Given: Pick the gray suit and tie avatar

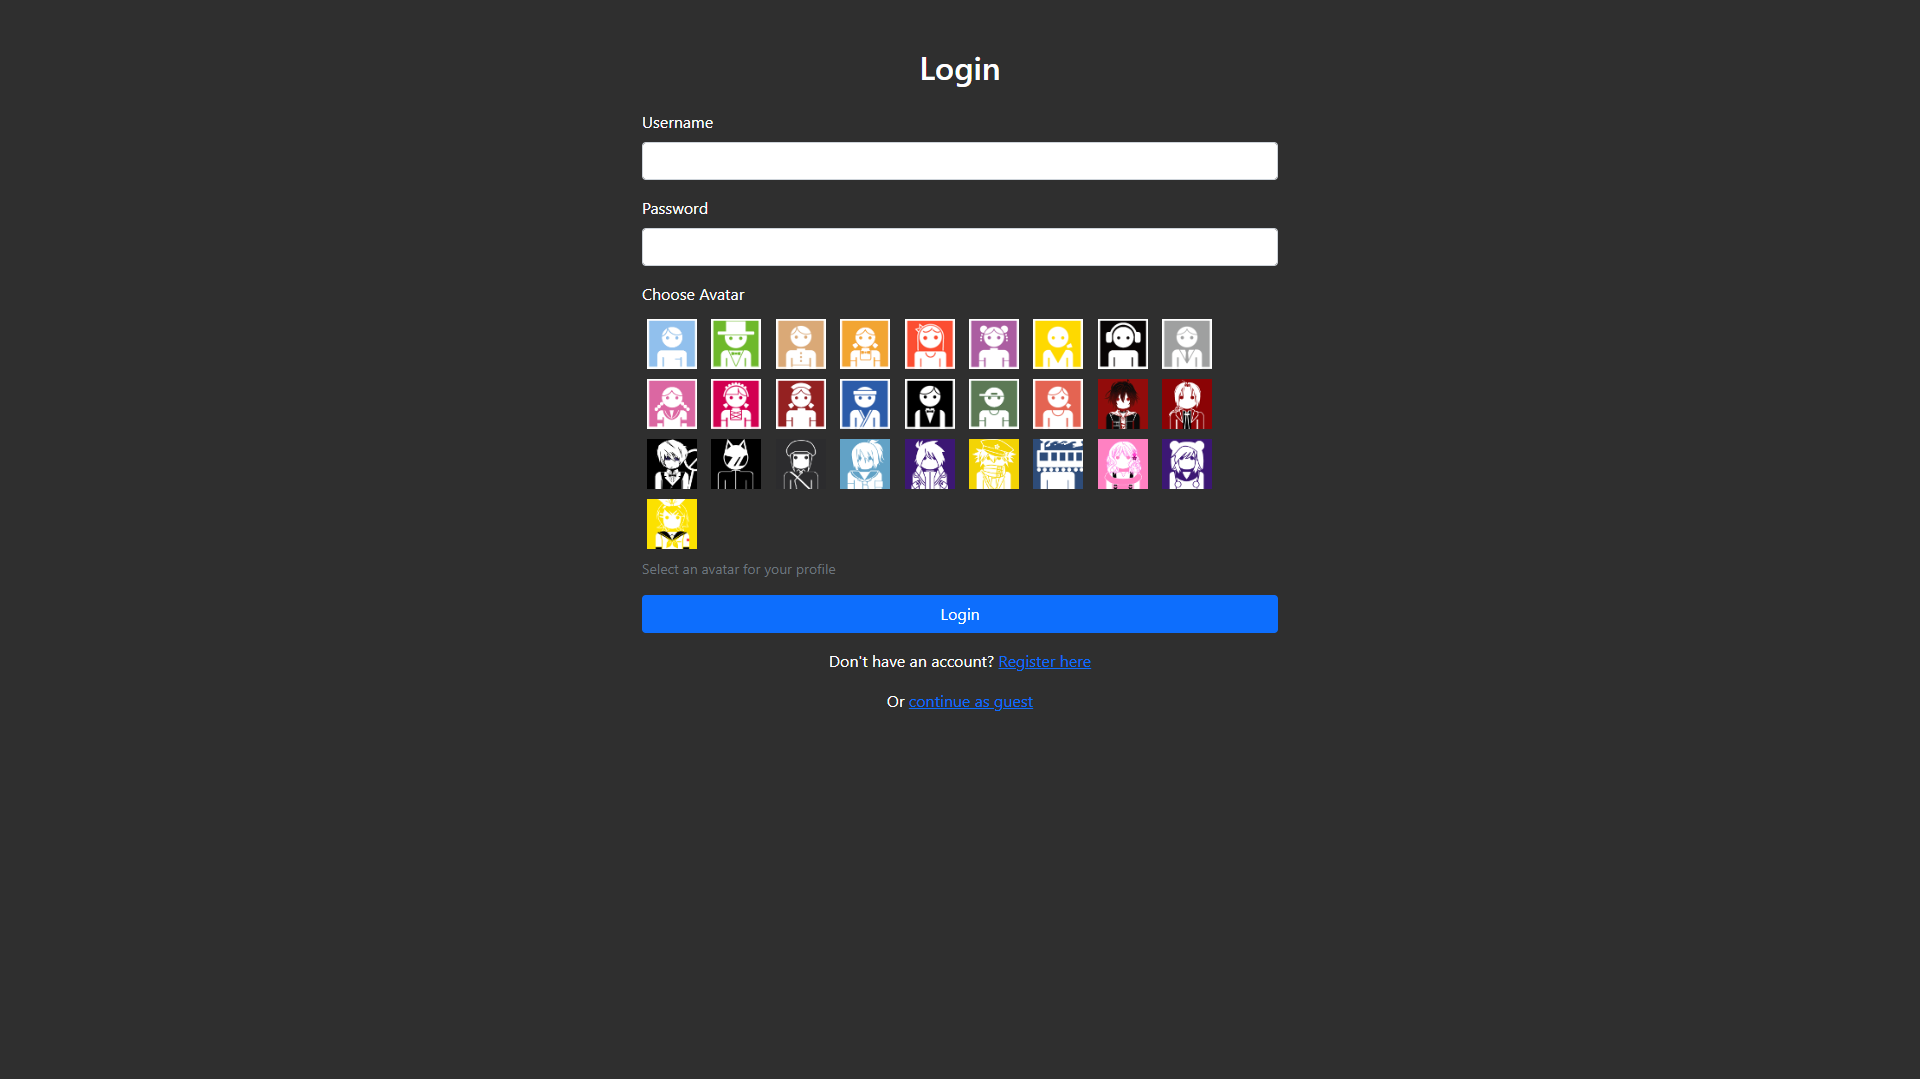Looking at the screenshot, I should click(1187, 344).
